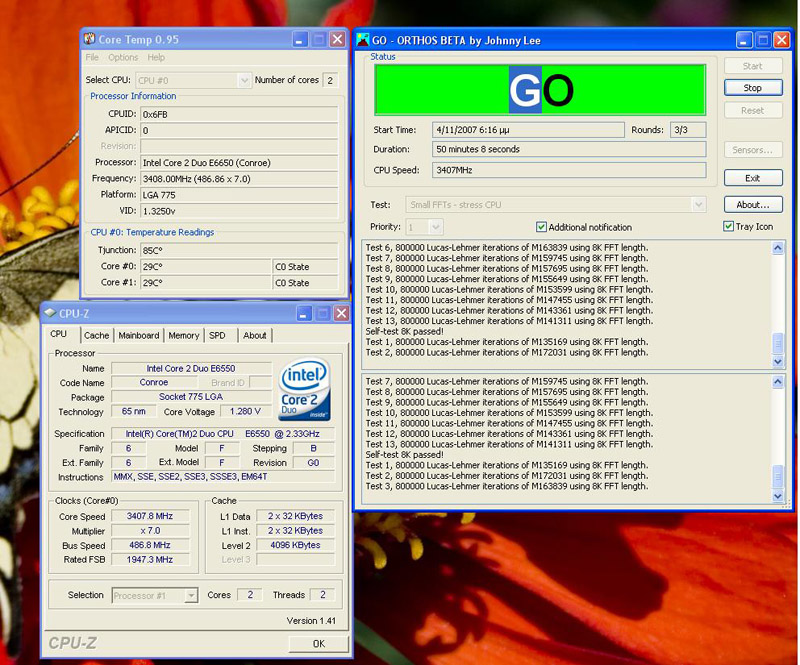The width and height of the screenshot is (800, 665).
Task: Open the File menu in Core Temp
Action: pyautogui.click(x=92, y=57)
